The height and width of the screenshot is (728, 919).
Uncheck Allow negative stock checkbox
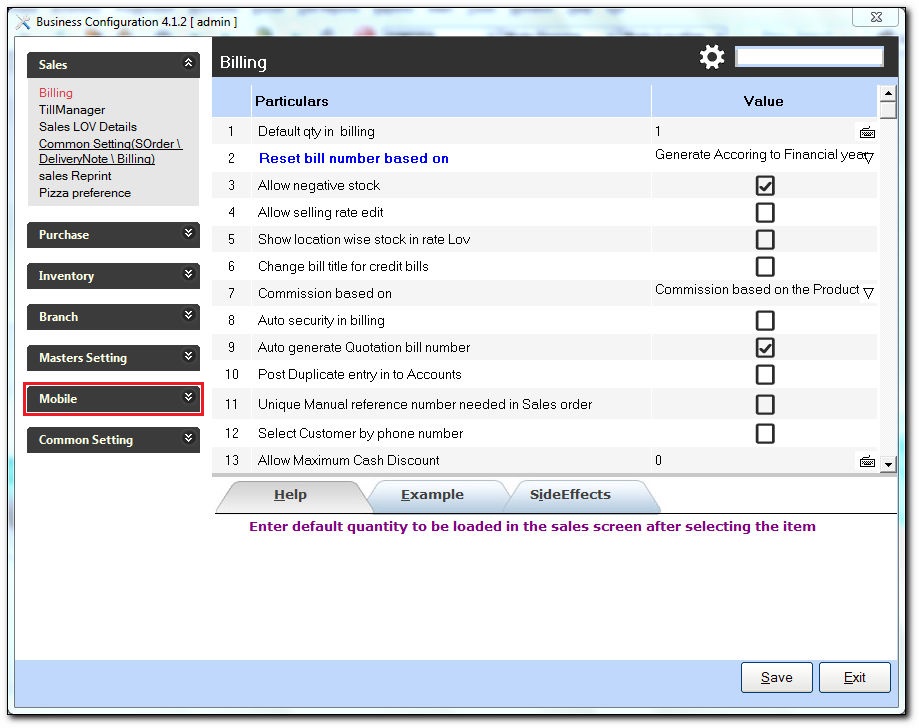coord(765,186)
